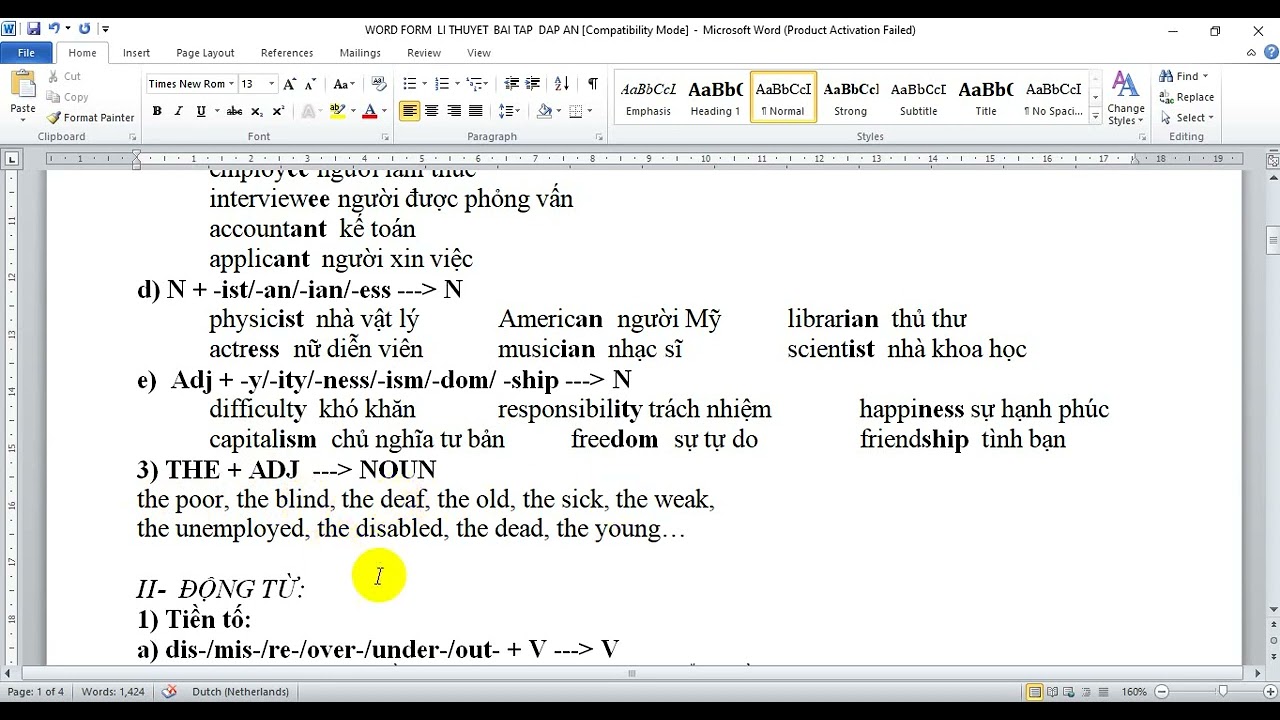Click the Cut command
Image resolution: width=1280 pixels, height=720 pixels.
[x=64, y=76]
